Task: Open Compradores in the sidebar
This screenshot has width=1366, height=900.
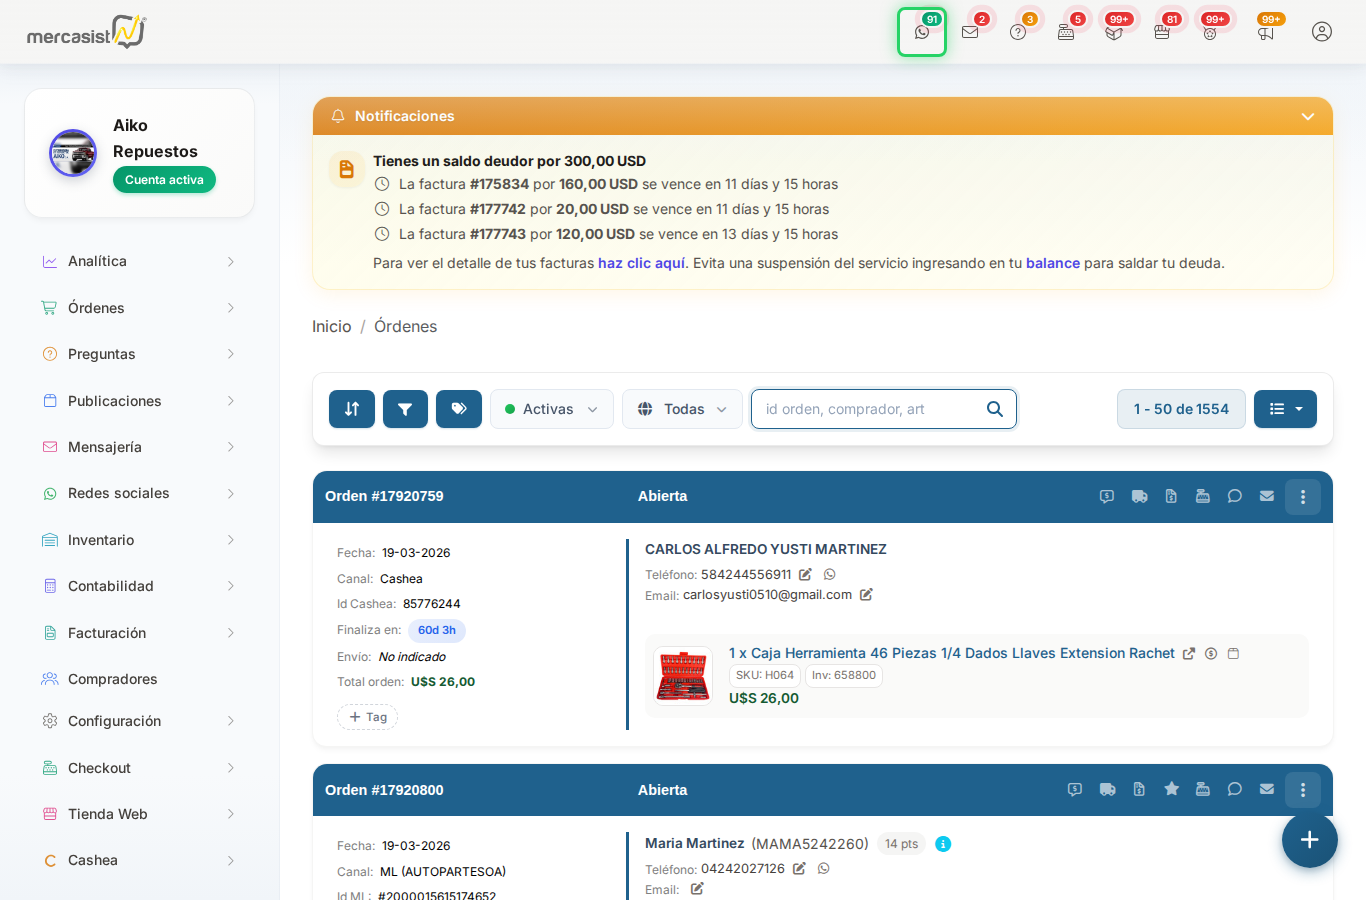Action: 112,679
